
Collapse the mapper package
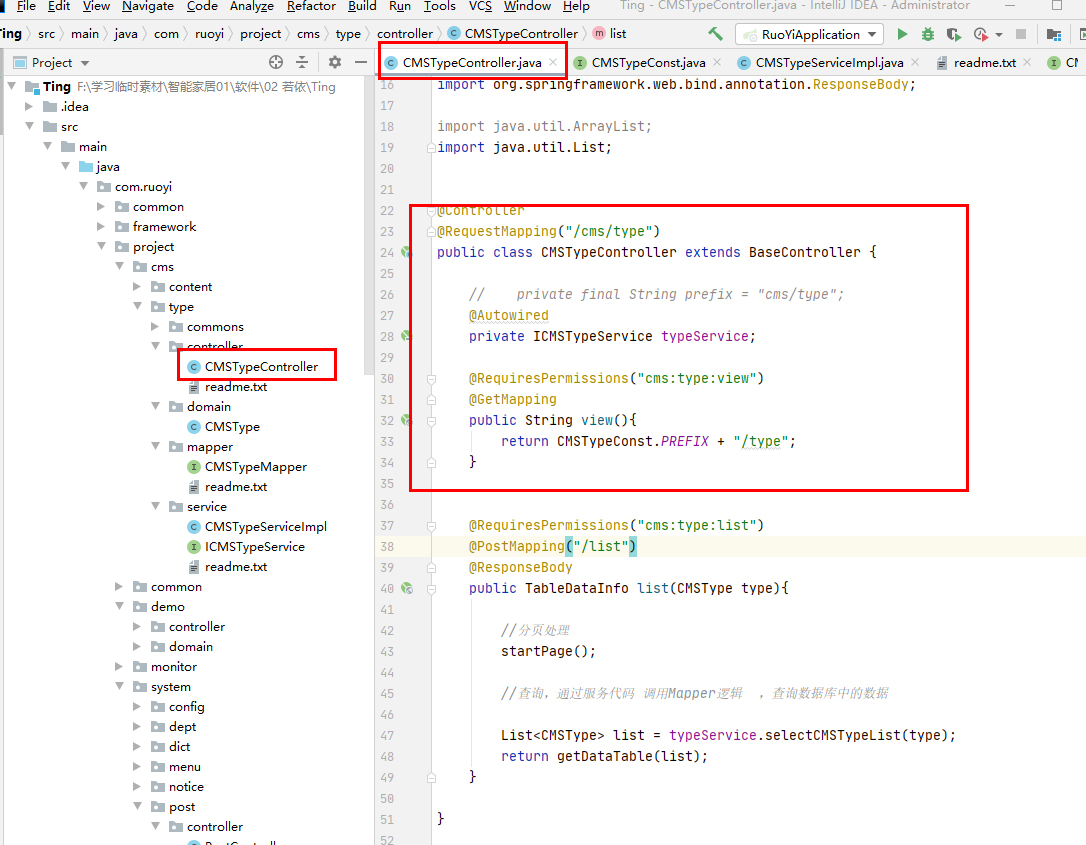(155, 447)
